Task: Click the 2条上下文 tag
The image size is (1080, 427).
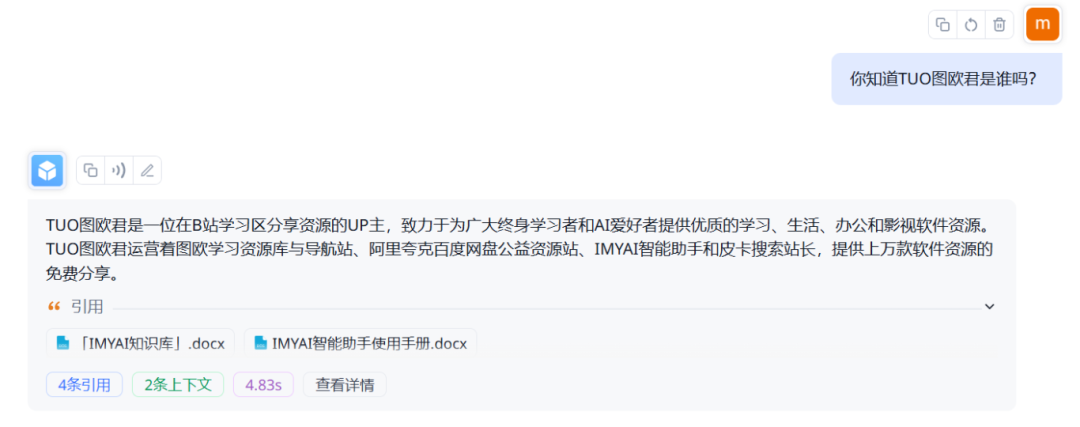Action: (x=178, y=385)
